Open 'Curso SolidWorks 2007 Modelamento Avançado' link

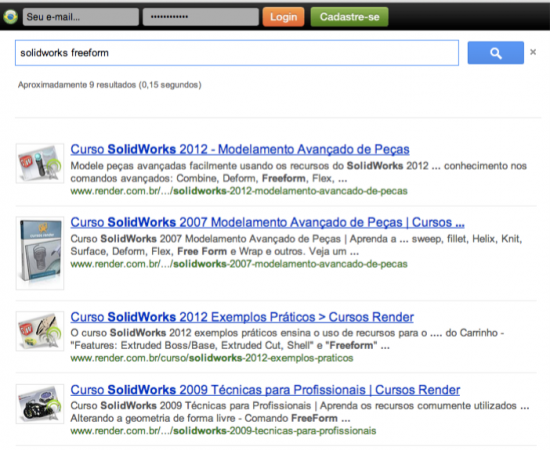pyautogui.click(x=267, y=222)
